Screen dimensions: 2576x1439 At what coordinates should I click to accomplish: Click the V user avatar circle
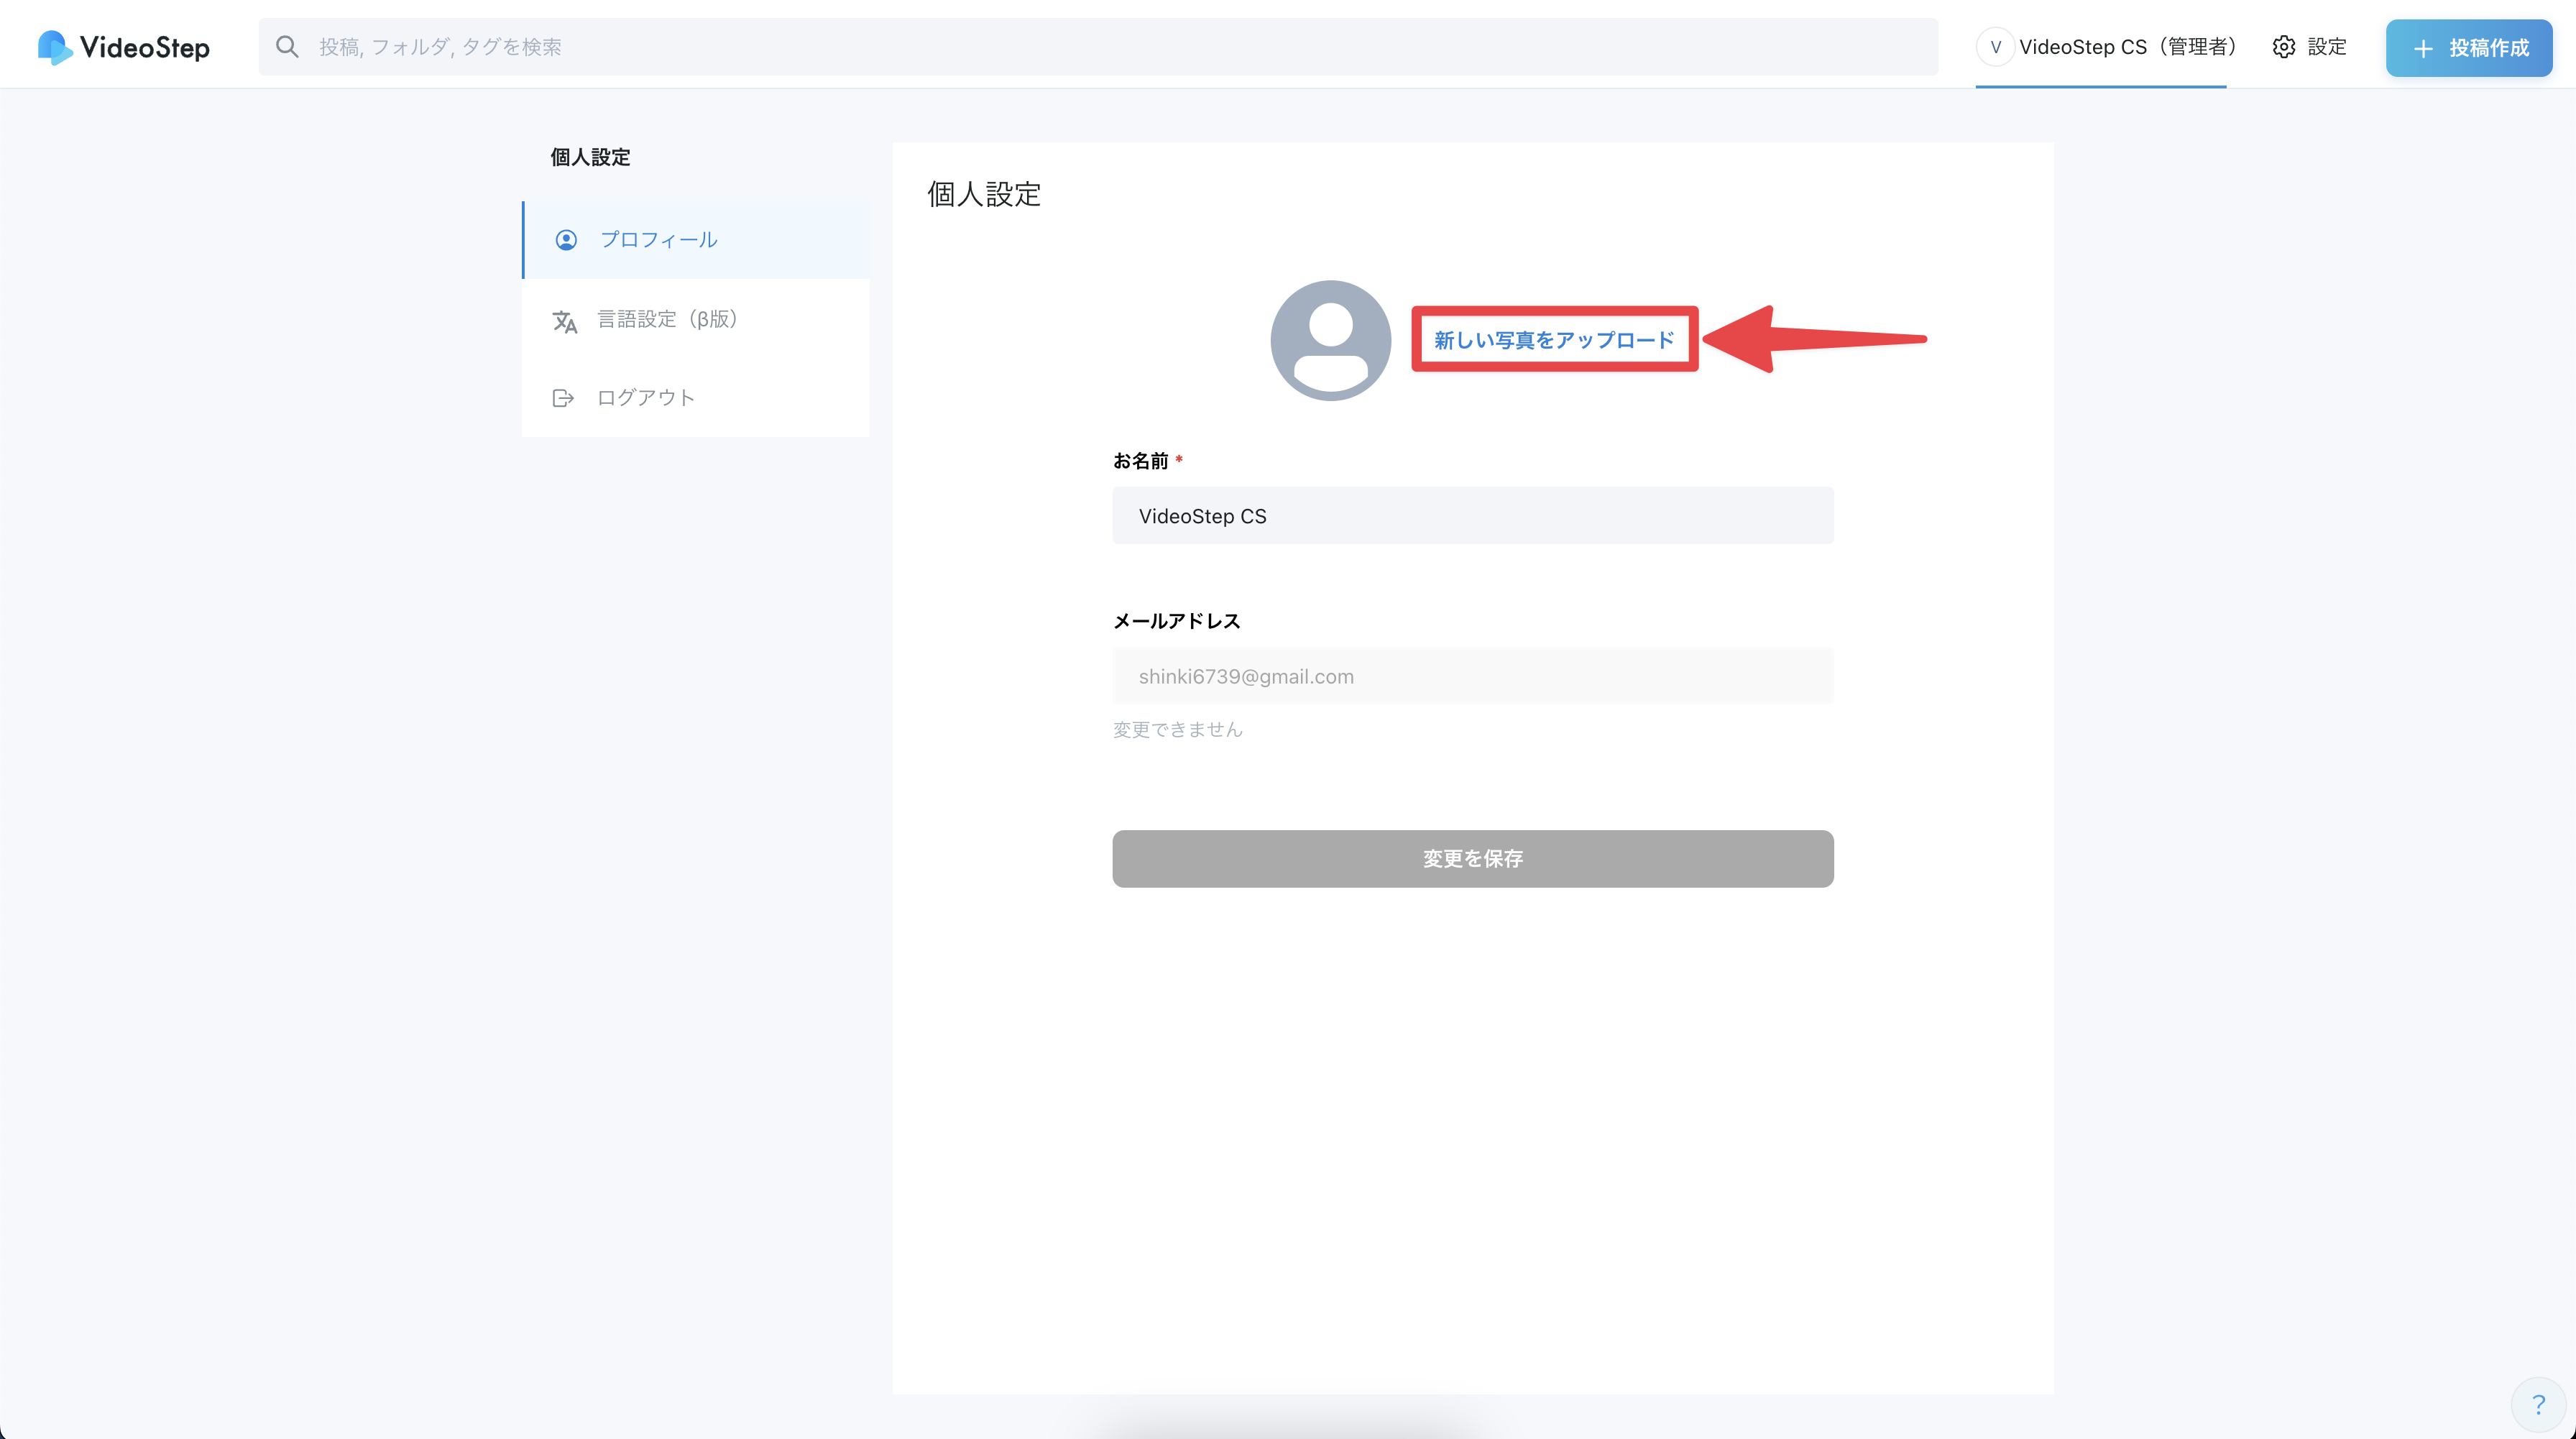[1995, 47]
